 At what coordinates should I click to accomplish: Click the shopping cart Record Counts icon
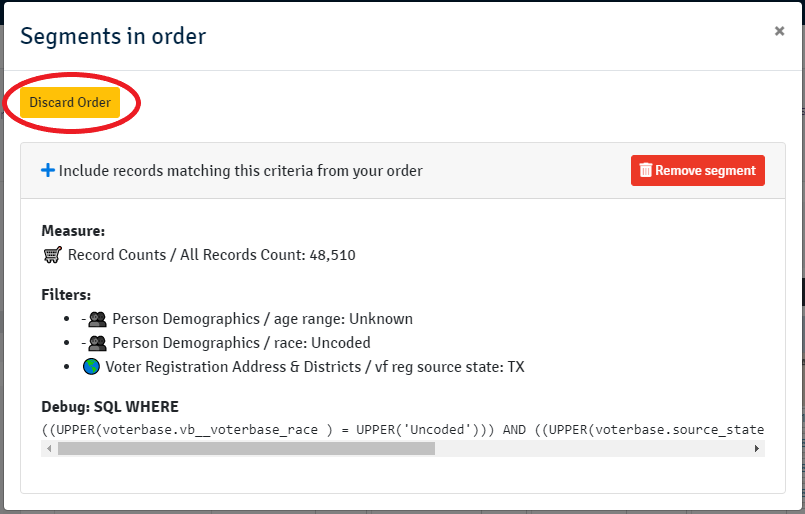[x=52, y=255]
